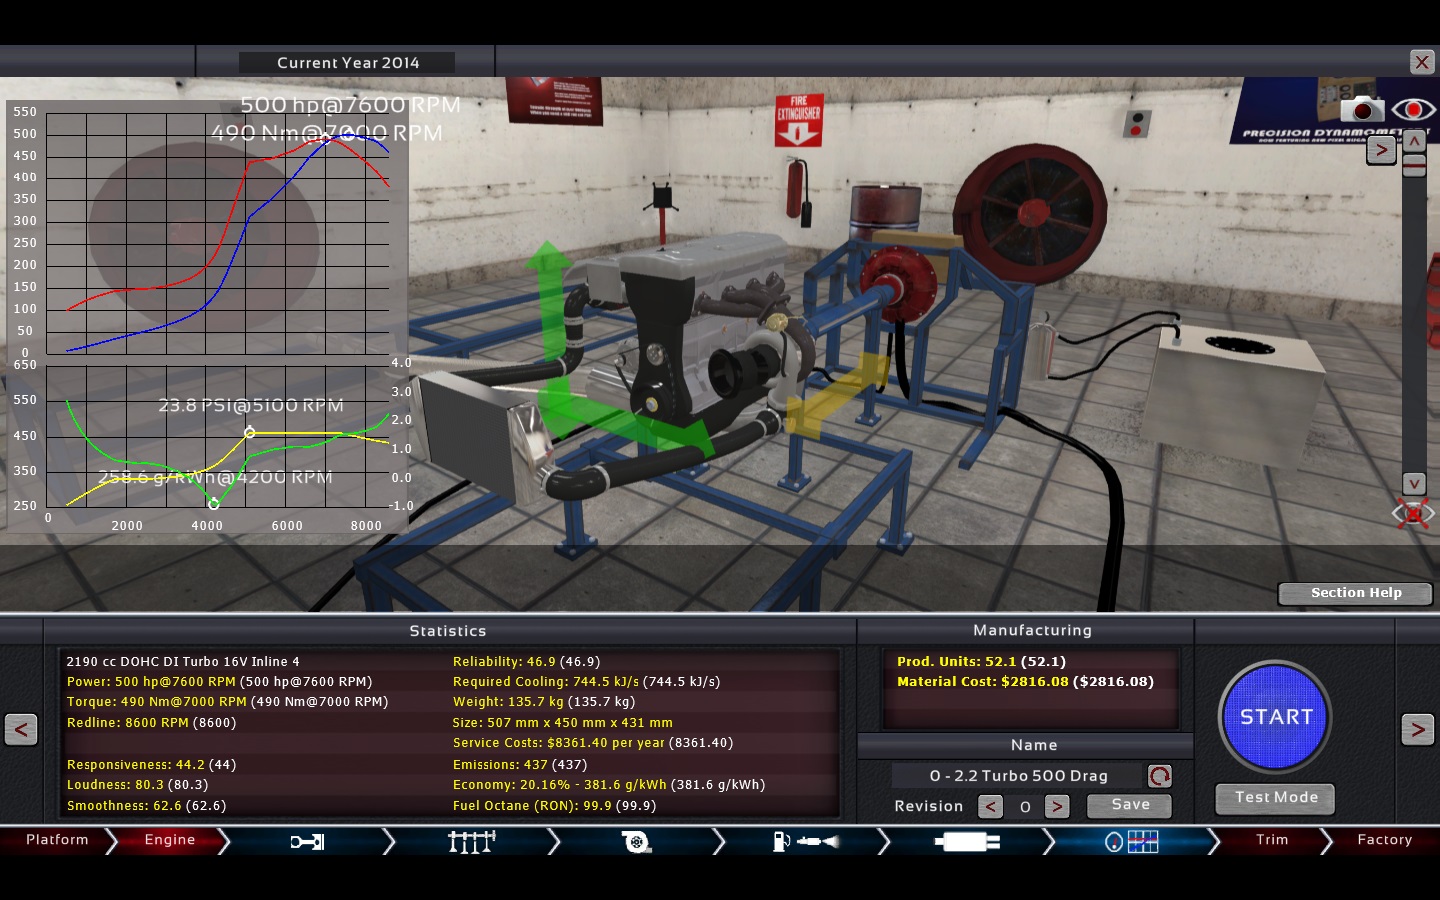Image resolution: width=1440 pixels, height=900 pixels.
Task: Click the Smoothness: 62.6 stat
Action: (146, 806)
